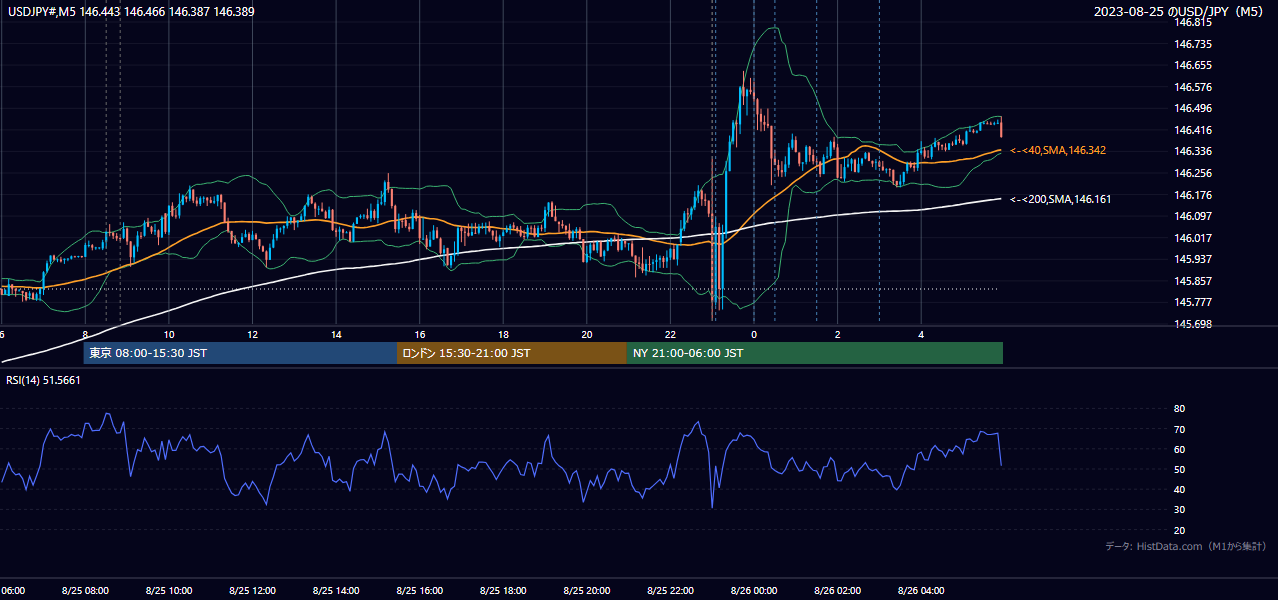Click the RSI 50 level label
1278x600 pixels.
tap(1179, 469)
